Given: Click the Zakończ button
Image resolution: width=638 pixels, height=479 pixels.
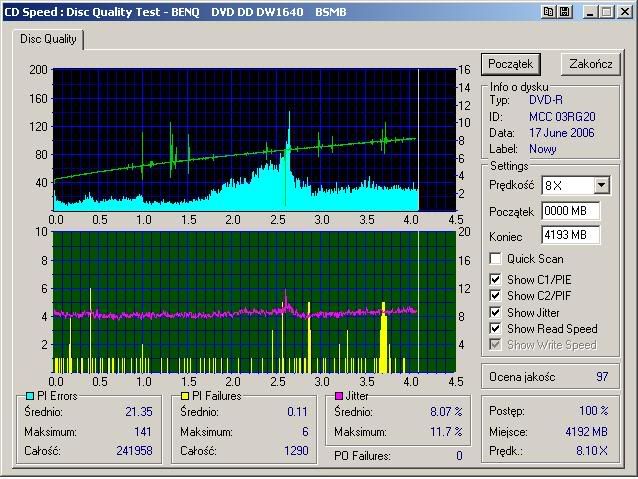Looking at the screenshot, I should click(x=591, y=64).
